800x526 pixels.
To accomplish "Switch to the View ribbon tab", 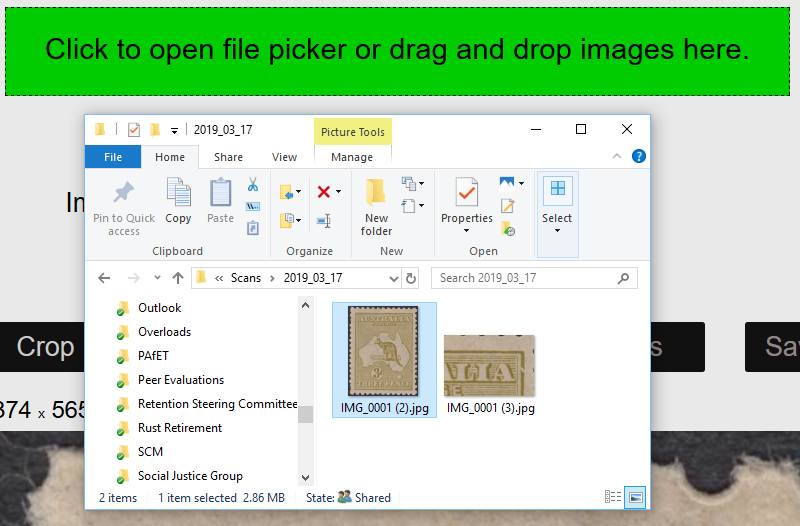I will [x=284, y=157].
